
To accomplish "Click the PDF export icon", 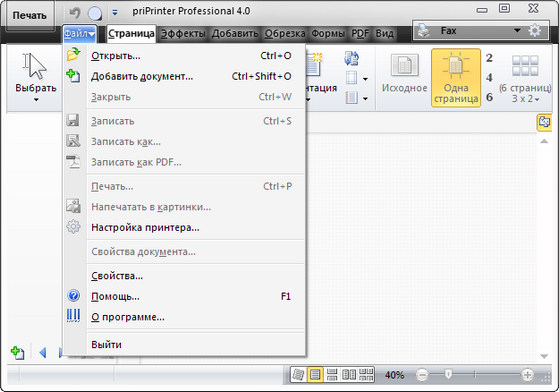I will pos(73,161).
